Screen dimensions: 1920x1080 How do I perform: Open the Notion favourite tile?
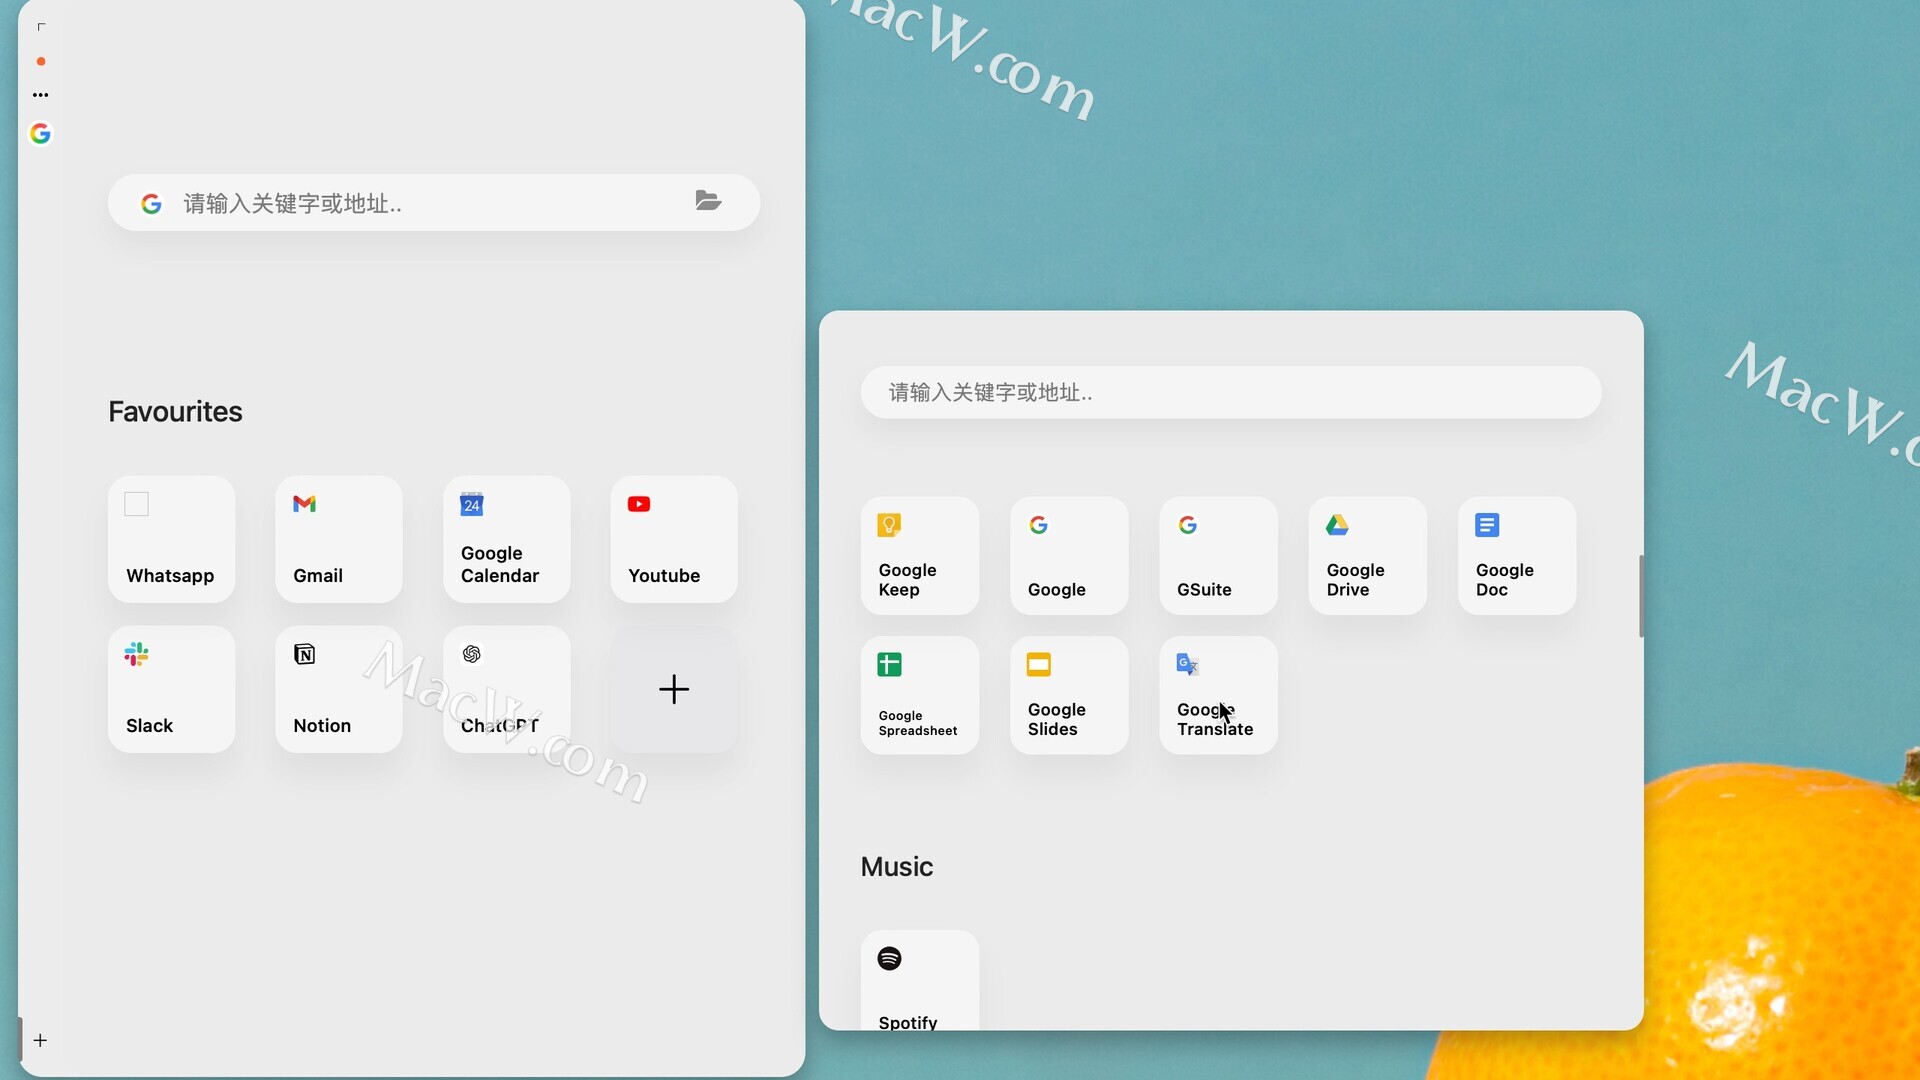click(x=338, y=689)
